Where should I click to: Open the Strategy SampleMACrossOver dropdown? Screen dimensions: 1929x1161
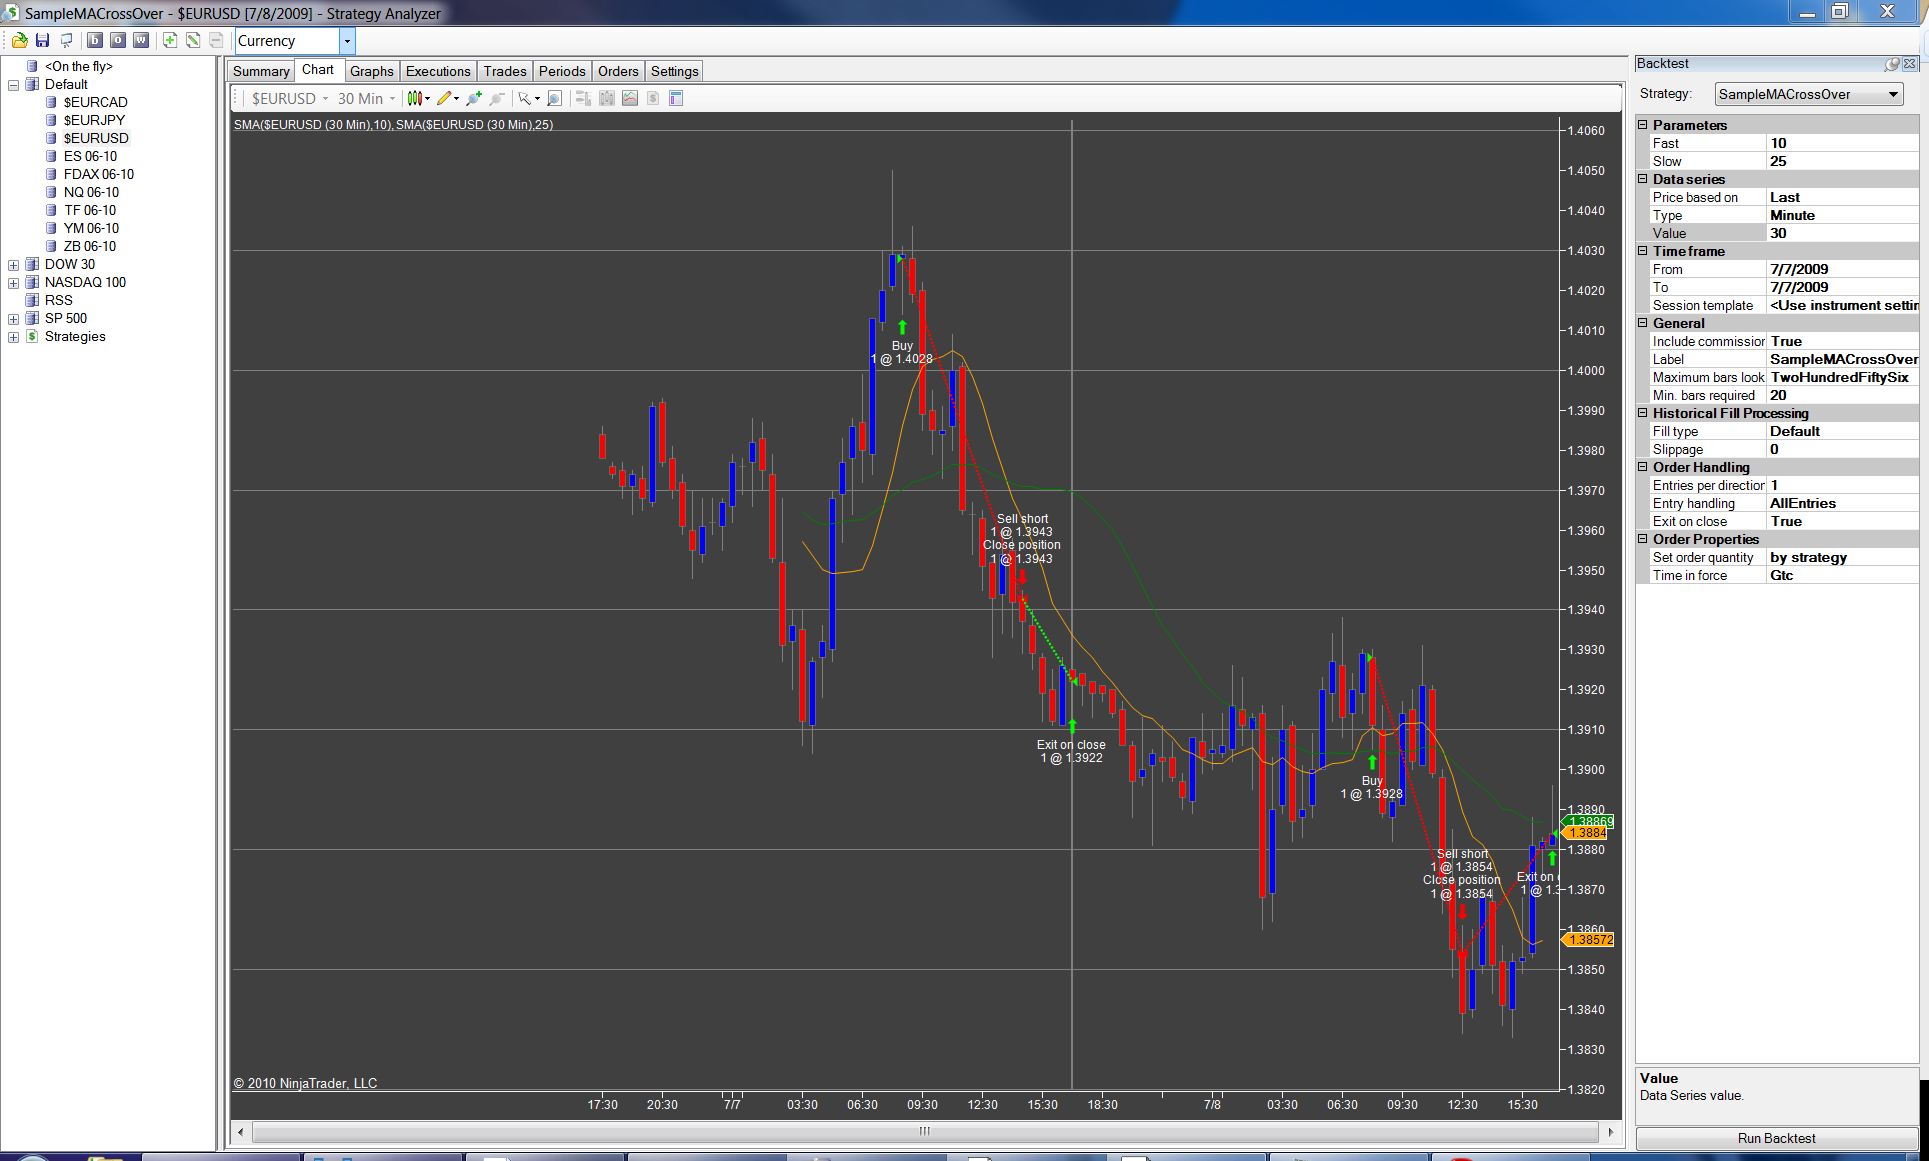click(1892, 94)
